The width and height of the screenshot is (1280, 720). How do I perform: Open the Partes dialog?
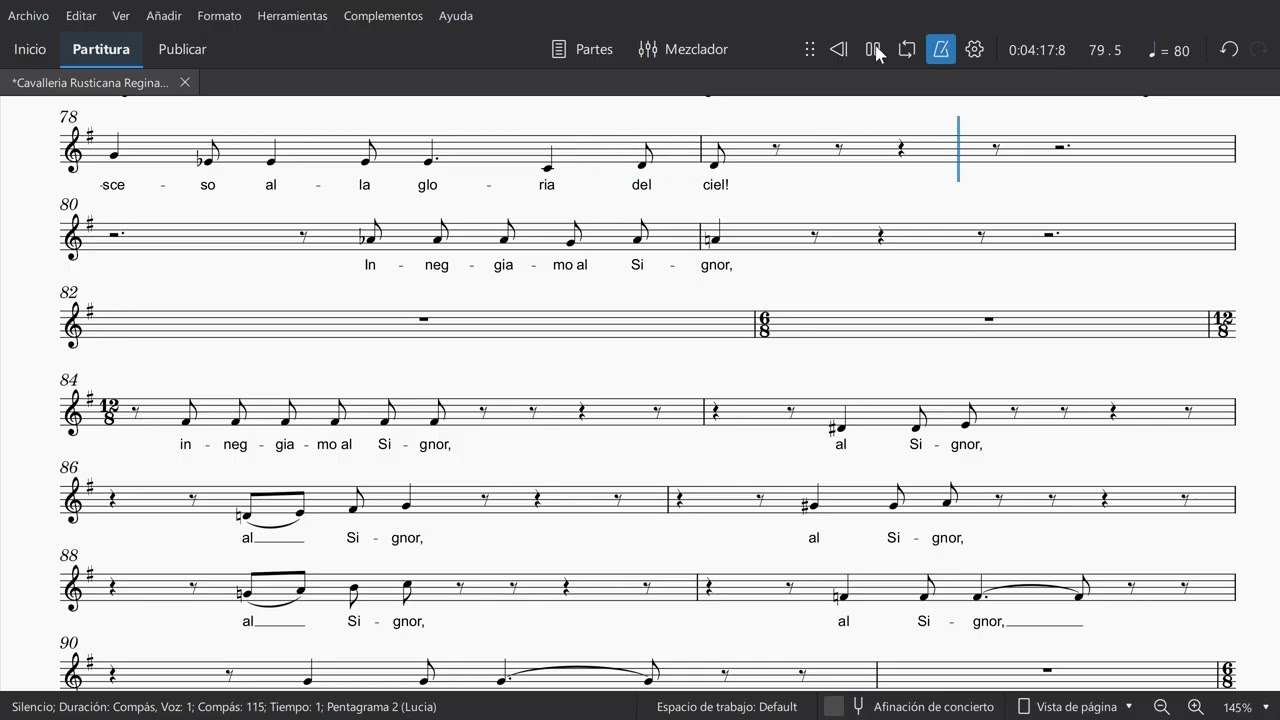(582, 49)
